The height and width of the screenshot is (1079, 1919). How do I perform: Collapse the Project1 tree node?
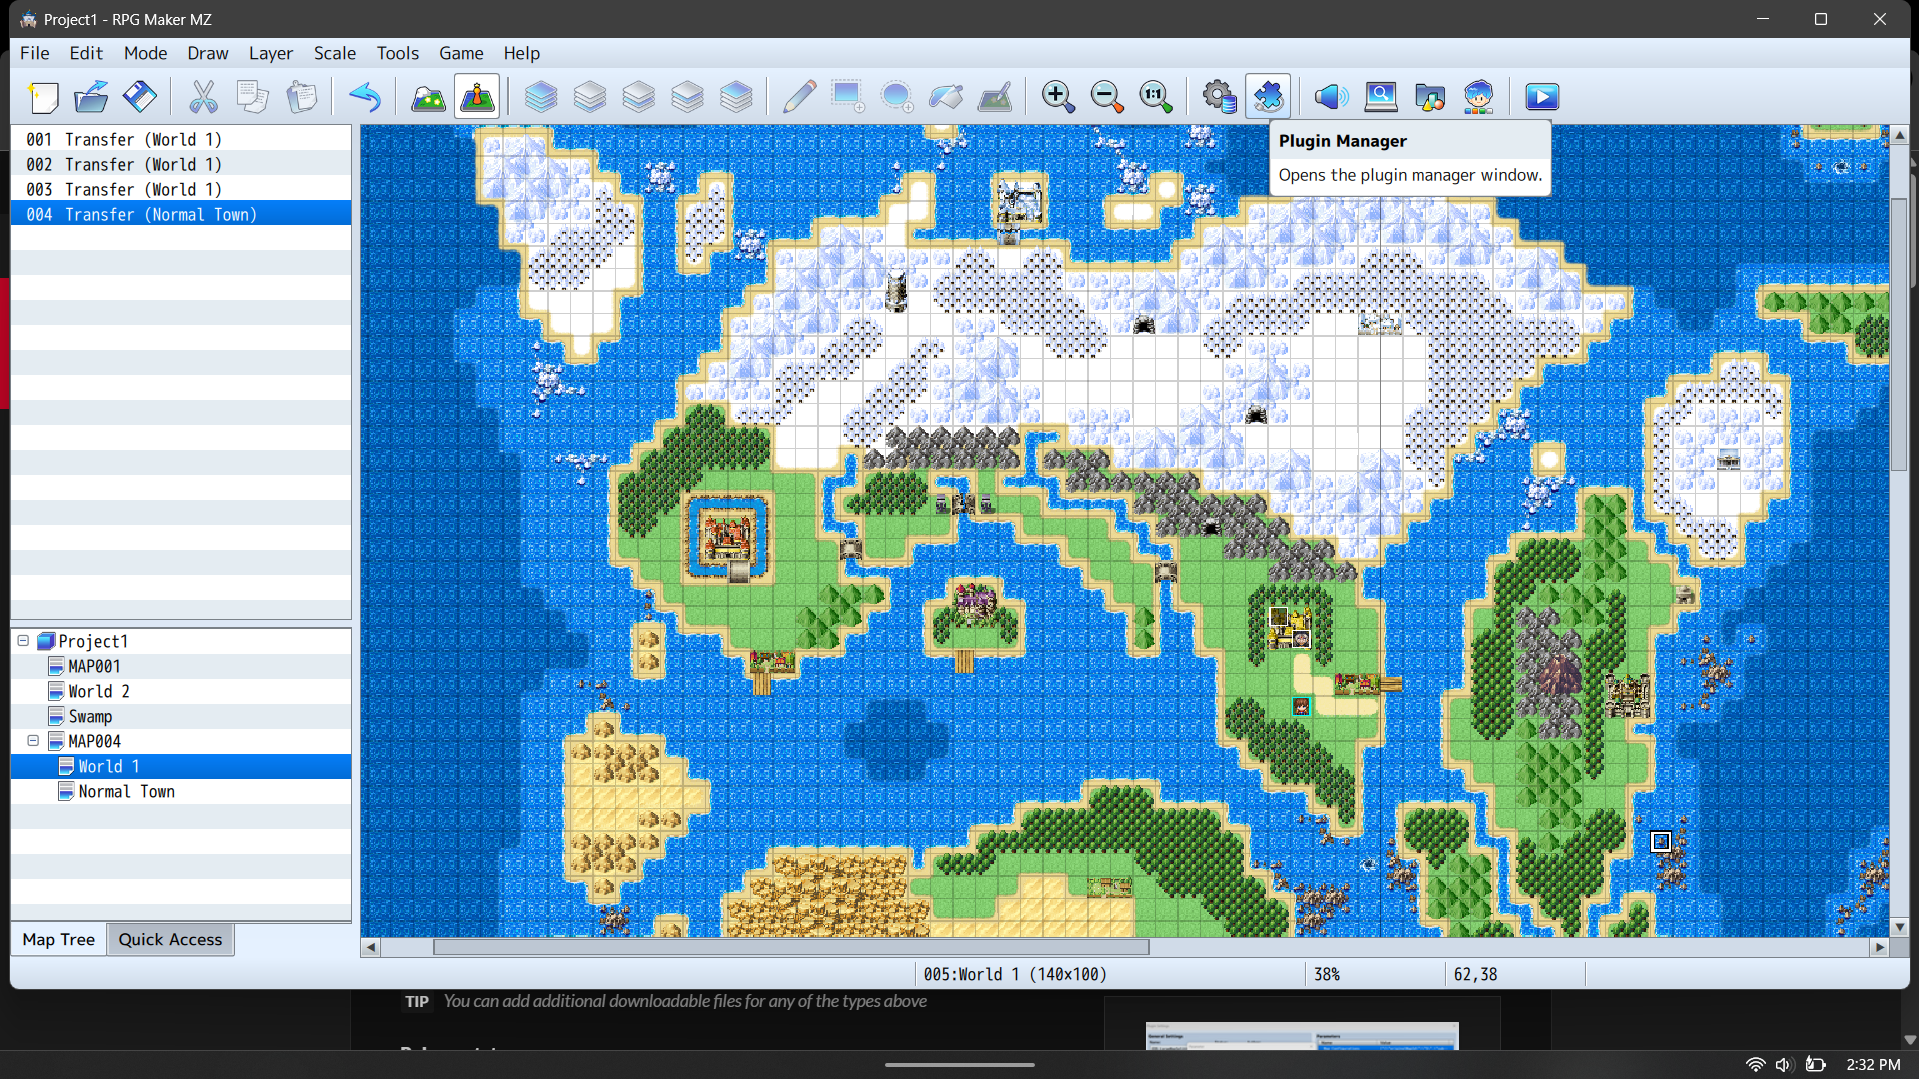click(x=23, y=641)
